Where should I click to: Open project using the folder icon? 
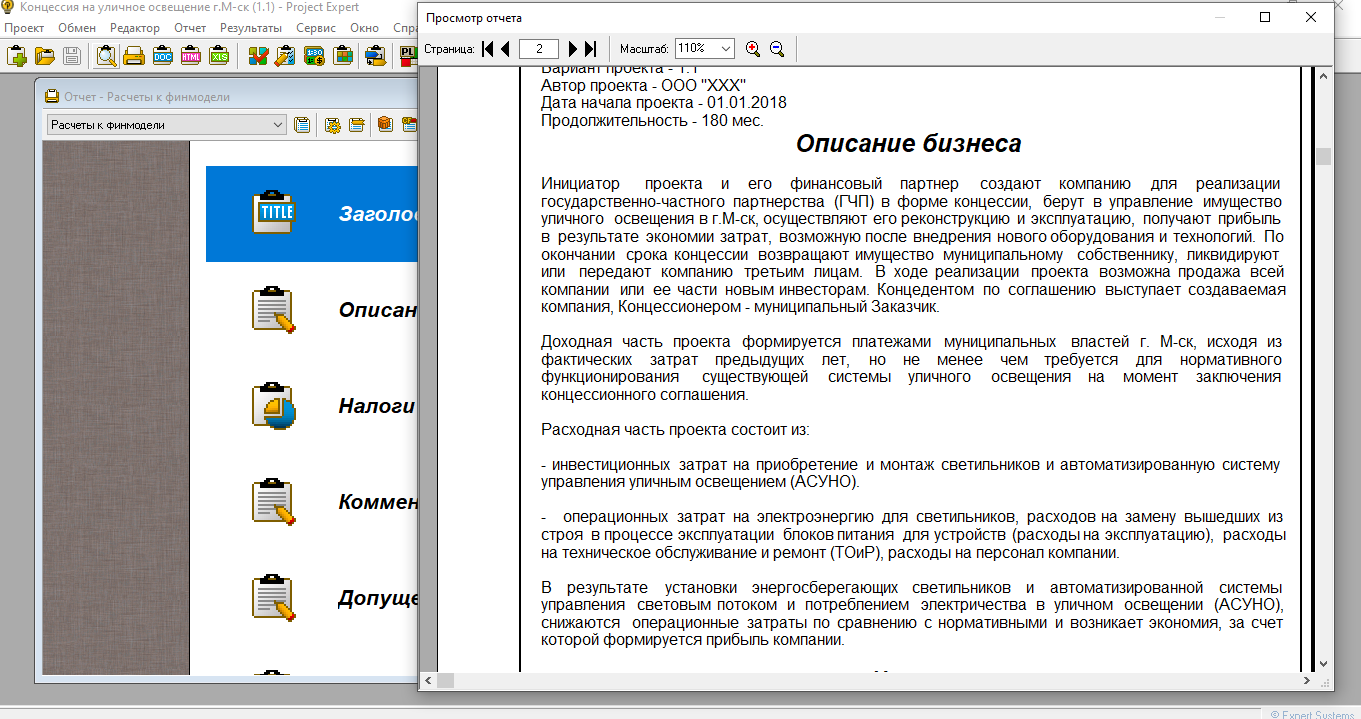click(x=44, y=56)
